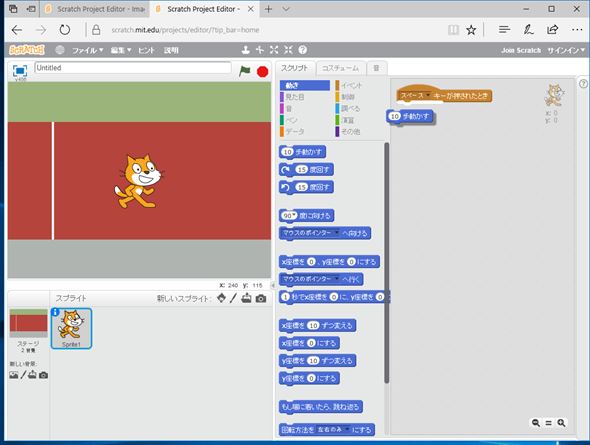The image size is (590, 445).
Task: Click the block help question icon
Action: 303,50
